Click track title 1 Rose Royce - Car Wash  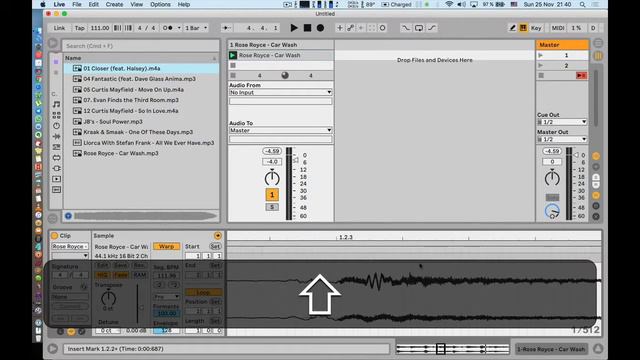pos(280,45)
